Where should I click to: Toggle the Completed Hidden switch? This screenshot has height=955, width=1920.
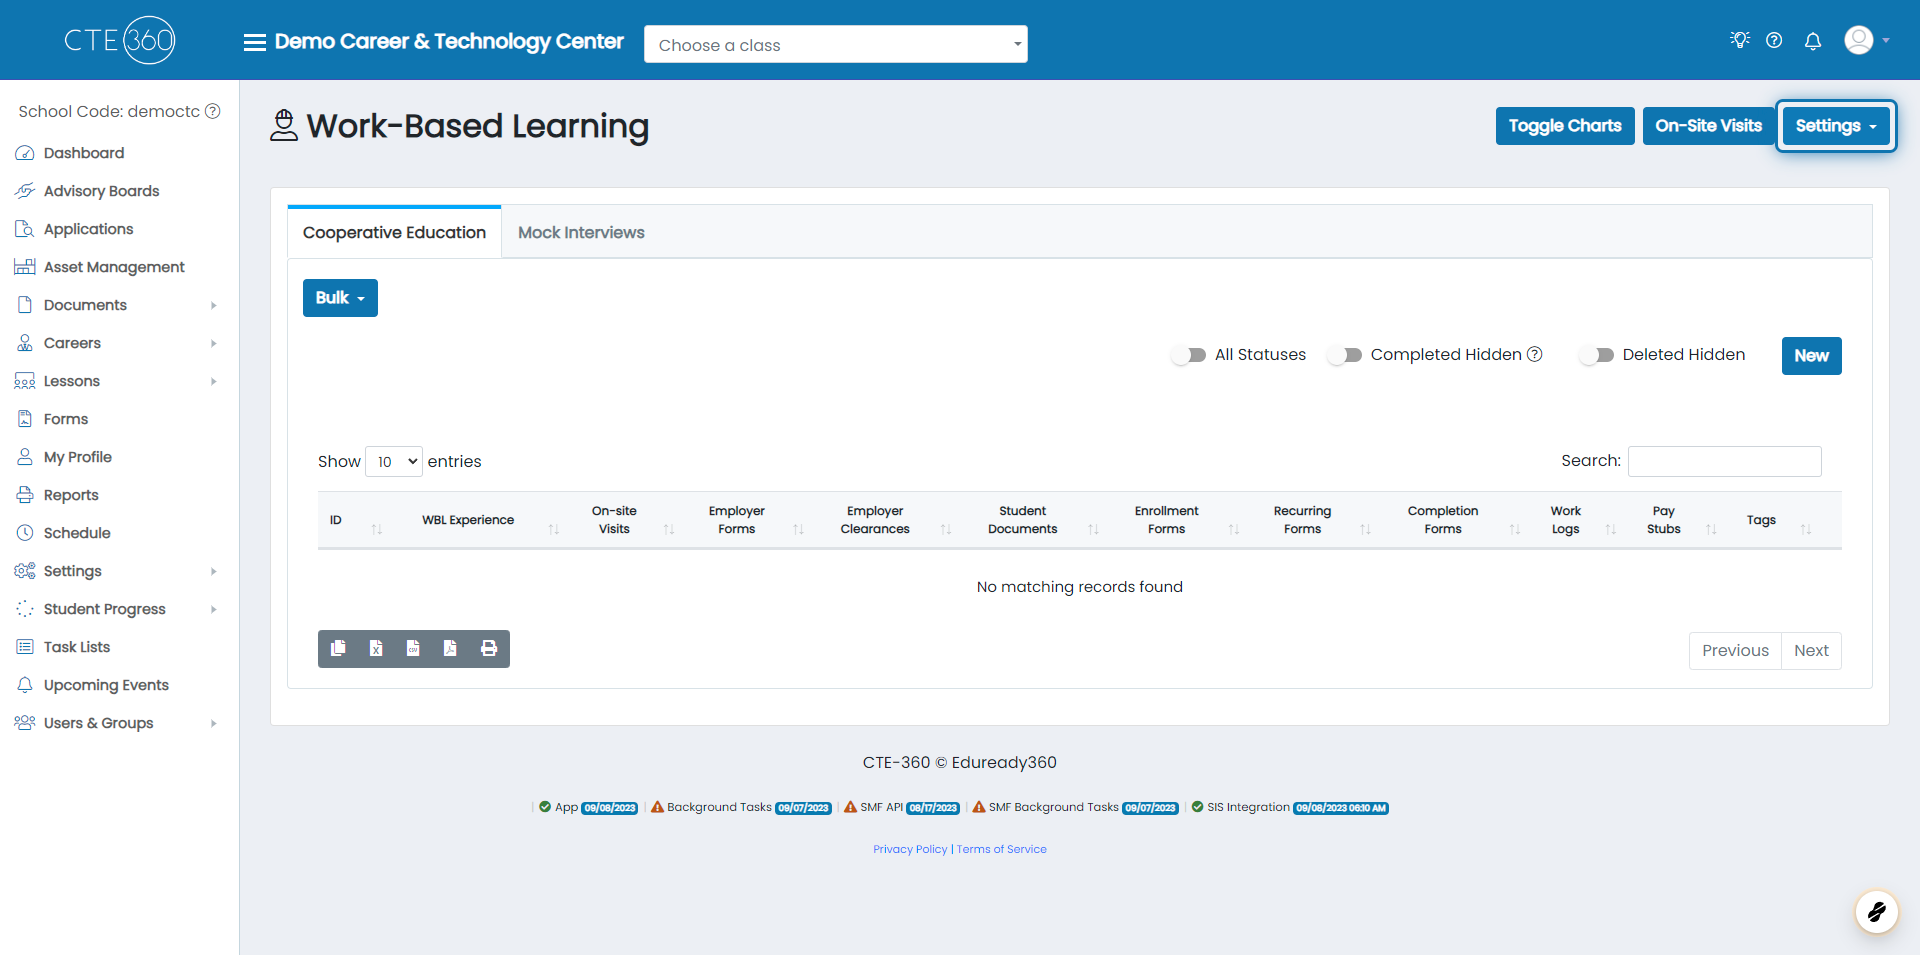point(1345,355)
